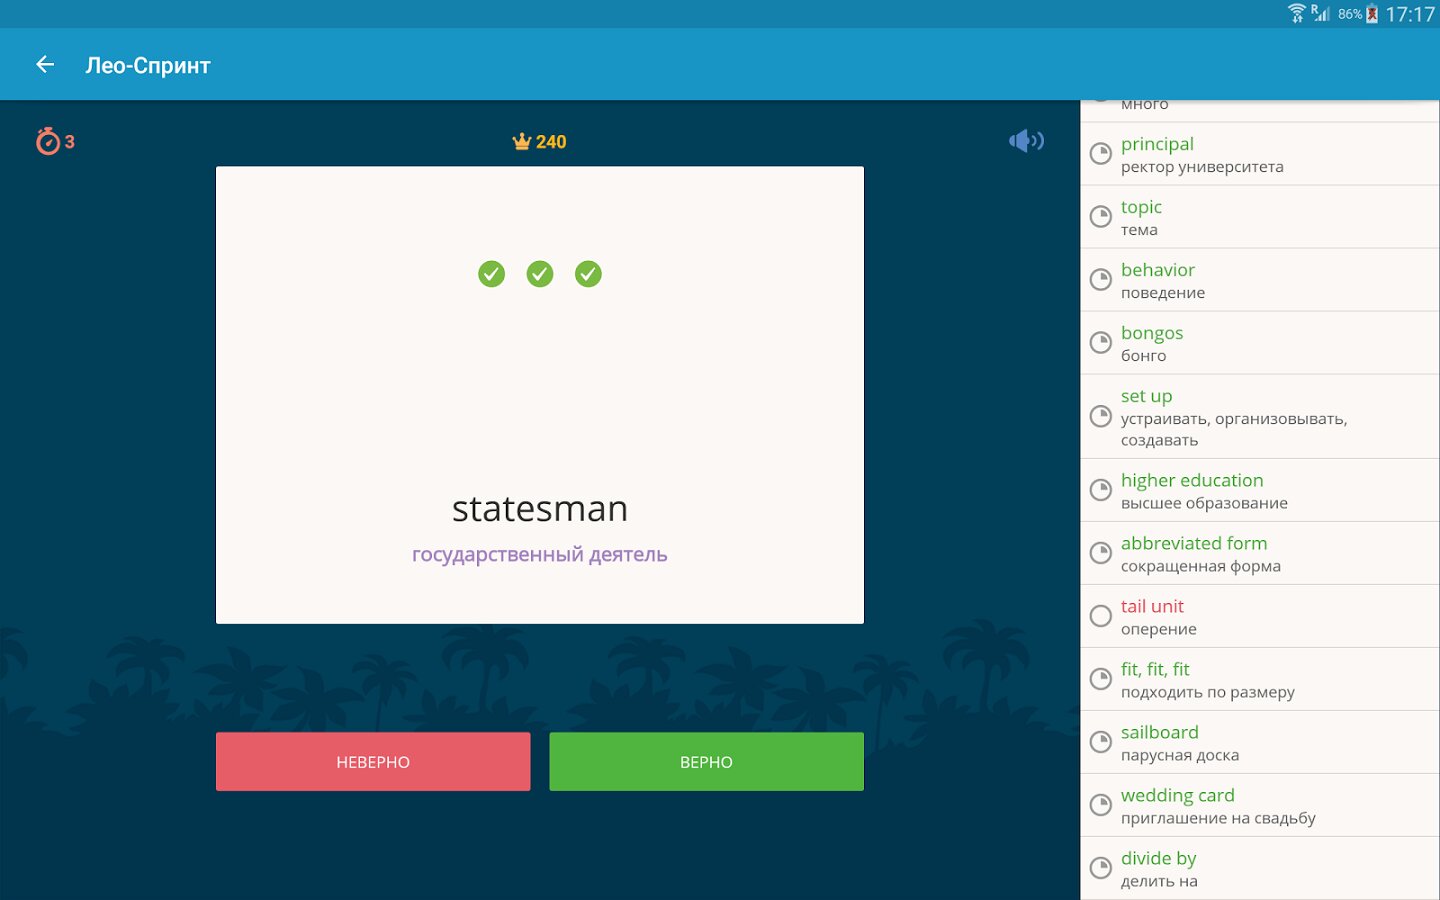Tap the third green checkmark on card
Image resolution: width=1440 pixels, height=900 pixels.
coord(588,274)
